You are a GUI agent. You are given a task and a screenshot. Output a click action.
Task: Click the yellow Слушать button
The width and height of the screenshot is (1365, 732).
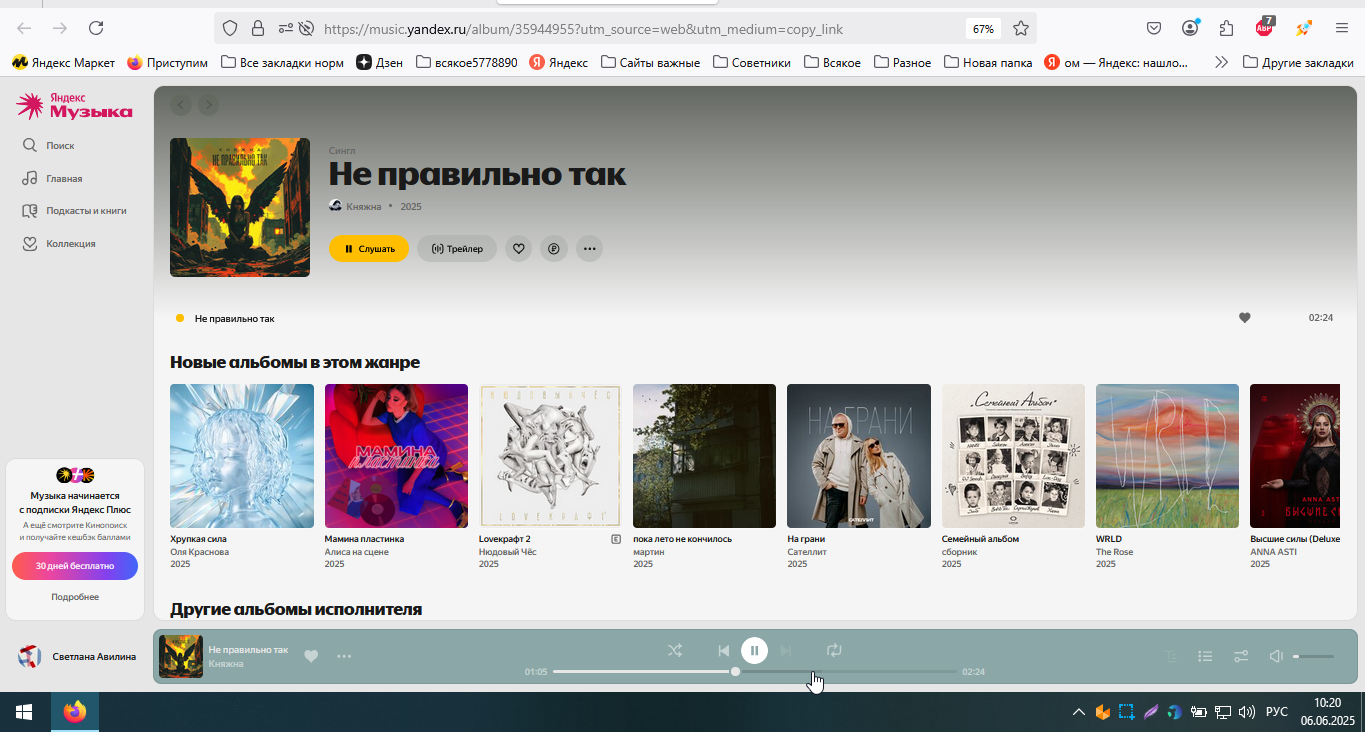[369, 249]
